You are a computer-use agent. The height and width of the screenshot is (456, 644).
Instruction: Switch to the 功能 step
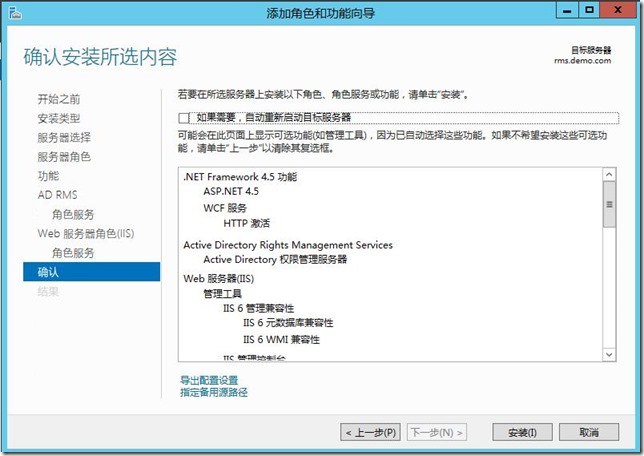tap(48, 176)
